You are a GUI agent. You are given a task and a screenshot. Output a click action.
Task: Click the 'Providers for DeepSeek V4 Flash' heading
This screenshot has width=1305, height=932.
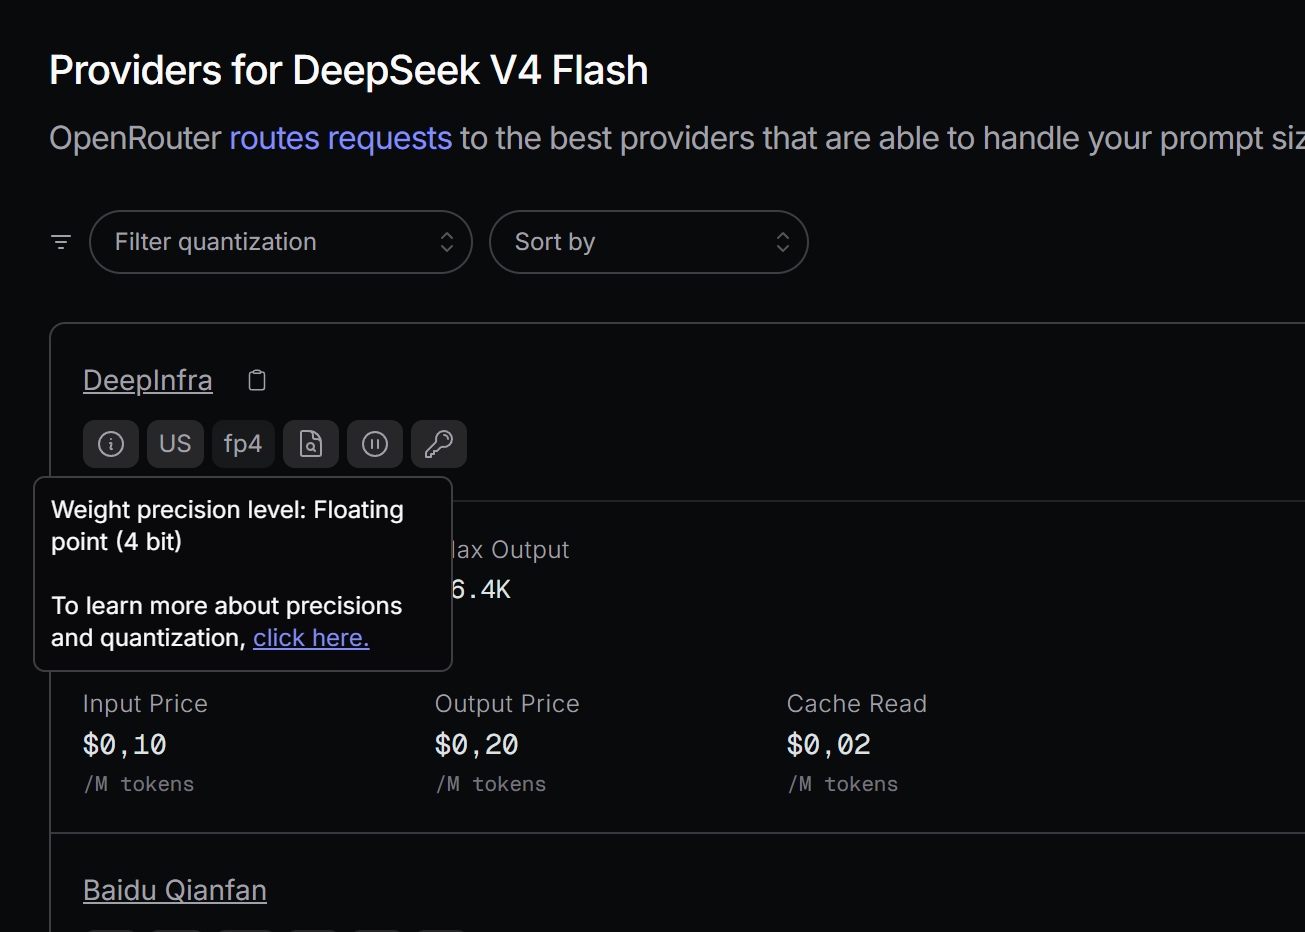click(349, 71)
